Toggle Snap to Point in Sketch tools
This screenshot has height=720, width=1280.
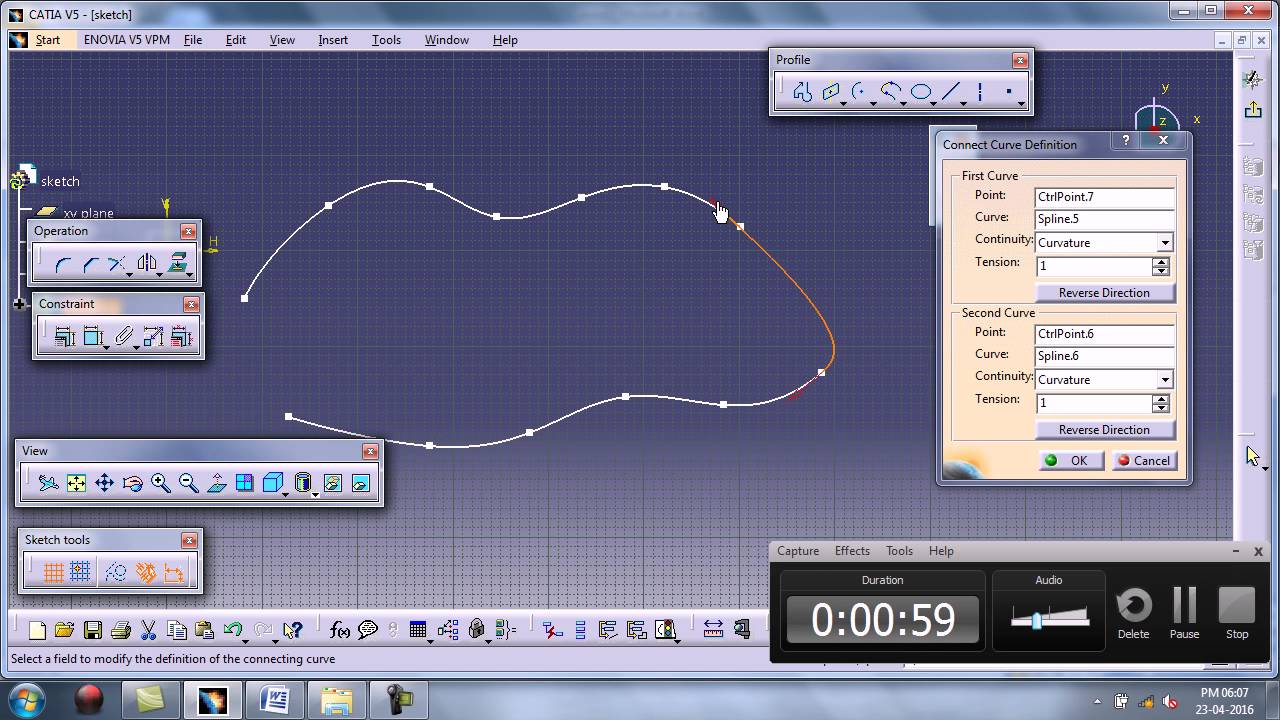point(81,572)
